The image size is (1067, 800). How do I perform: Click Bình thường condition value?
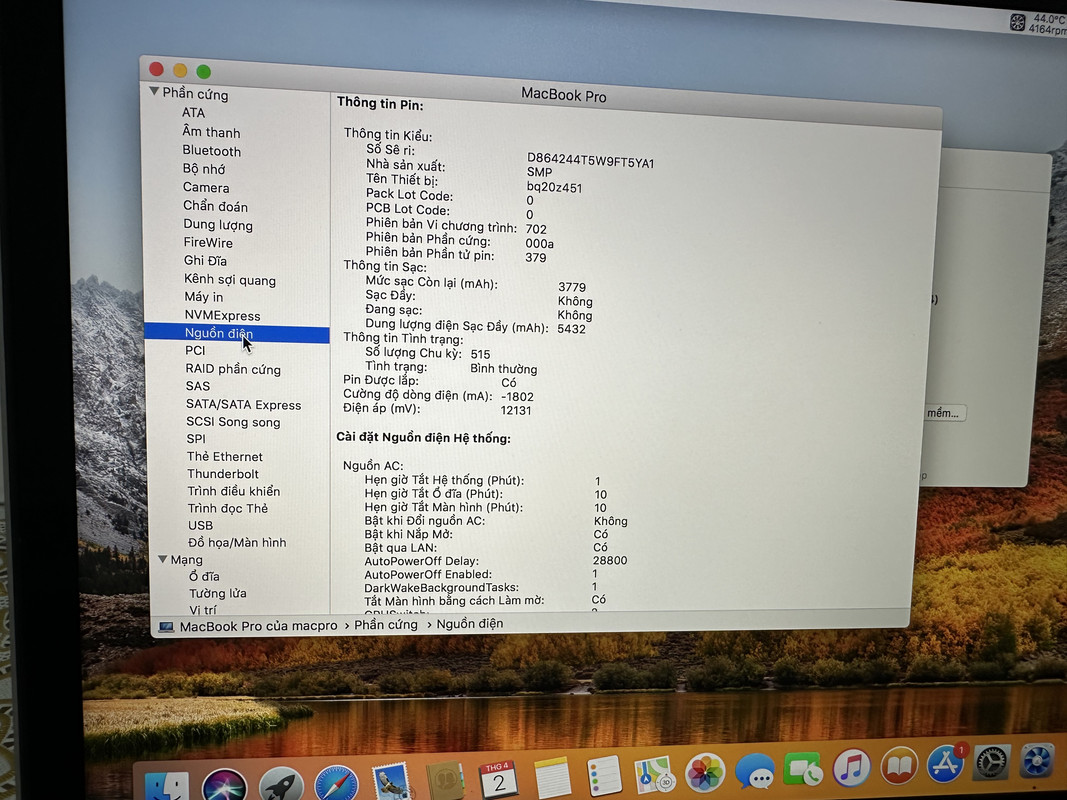(504, 369)
